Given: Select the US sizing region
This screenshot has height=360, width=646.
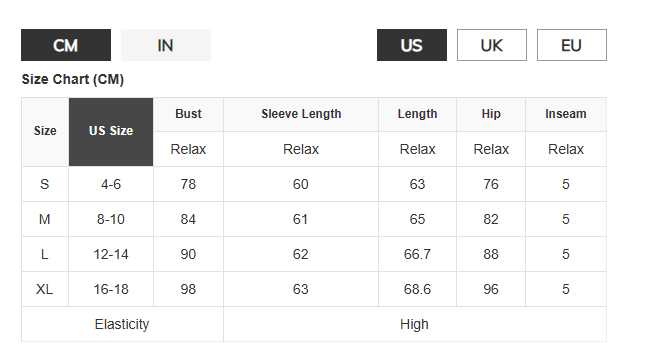Looking at the screenshot, I should point(412,45).
